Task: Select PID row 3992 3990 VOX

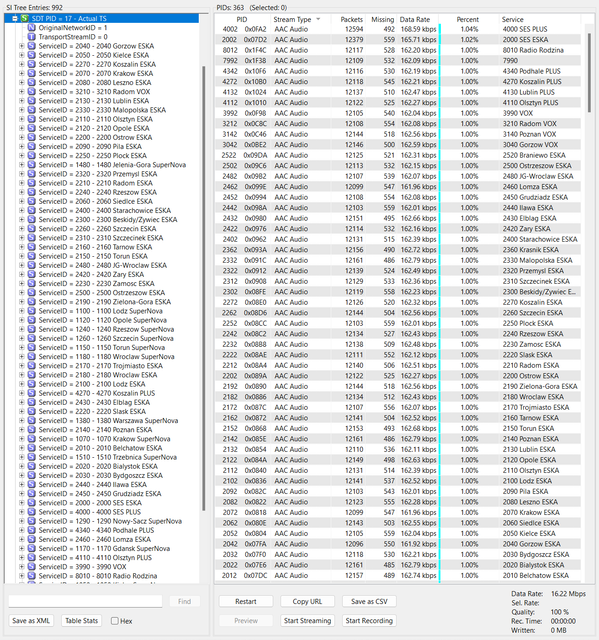Action: [397, 113]
